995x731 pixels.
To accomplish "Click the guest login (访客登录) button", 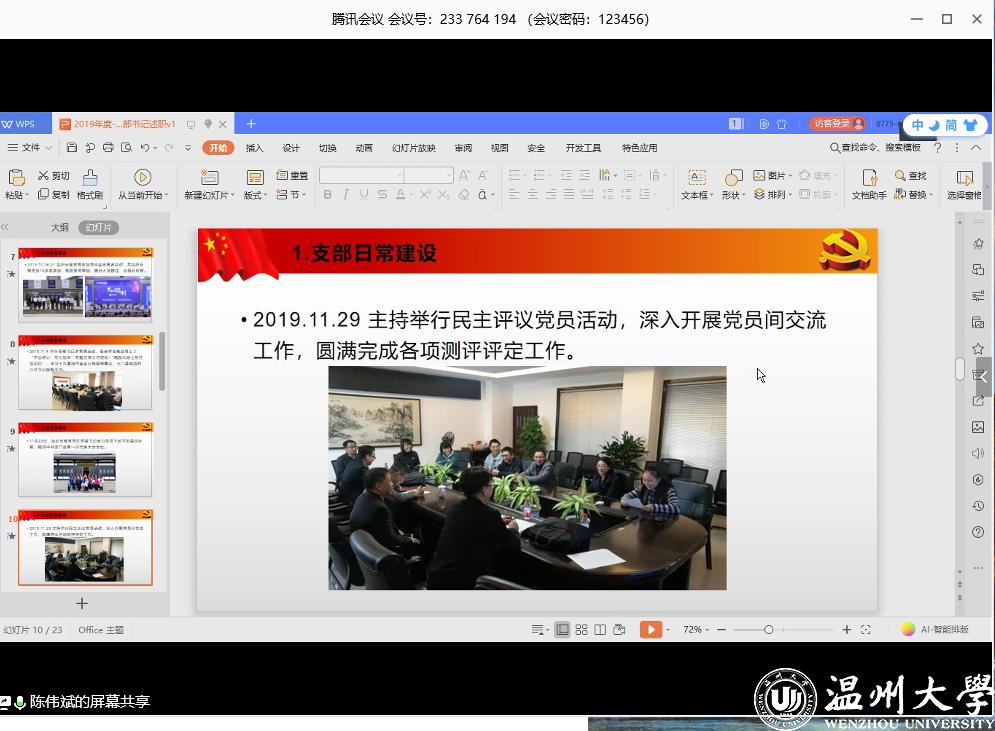I will pyautogui.click(x=837, y=124).
